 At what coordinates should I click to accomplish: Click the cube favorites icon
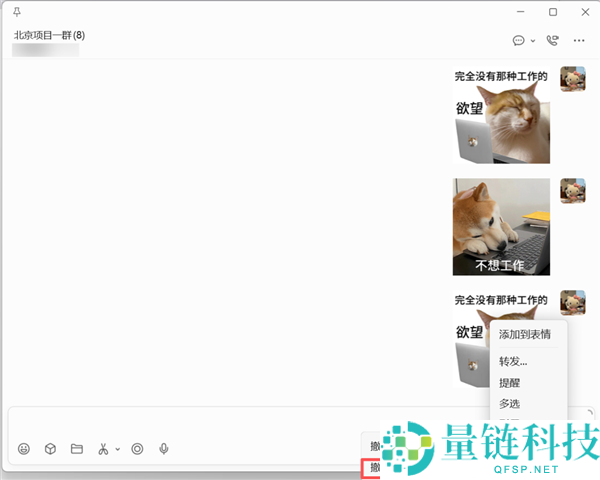point(50,449)
